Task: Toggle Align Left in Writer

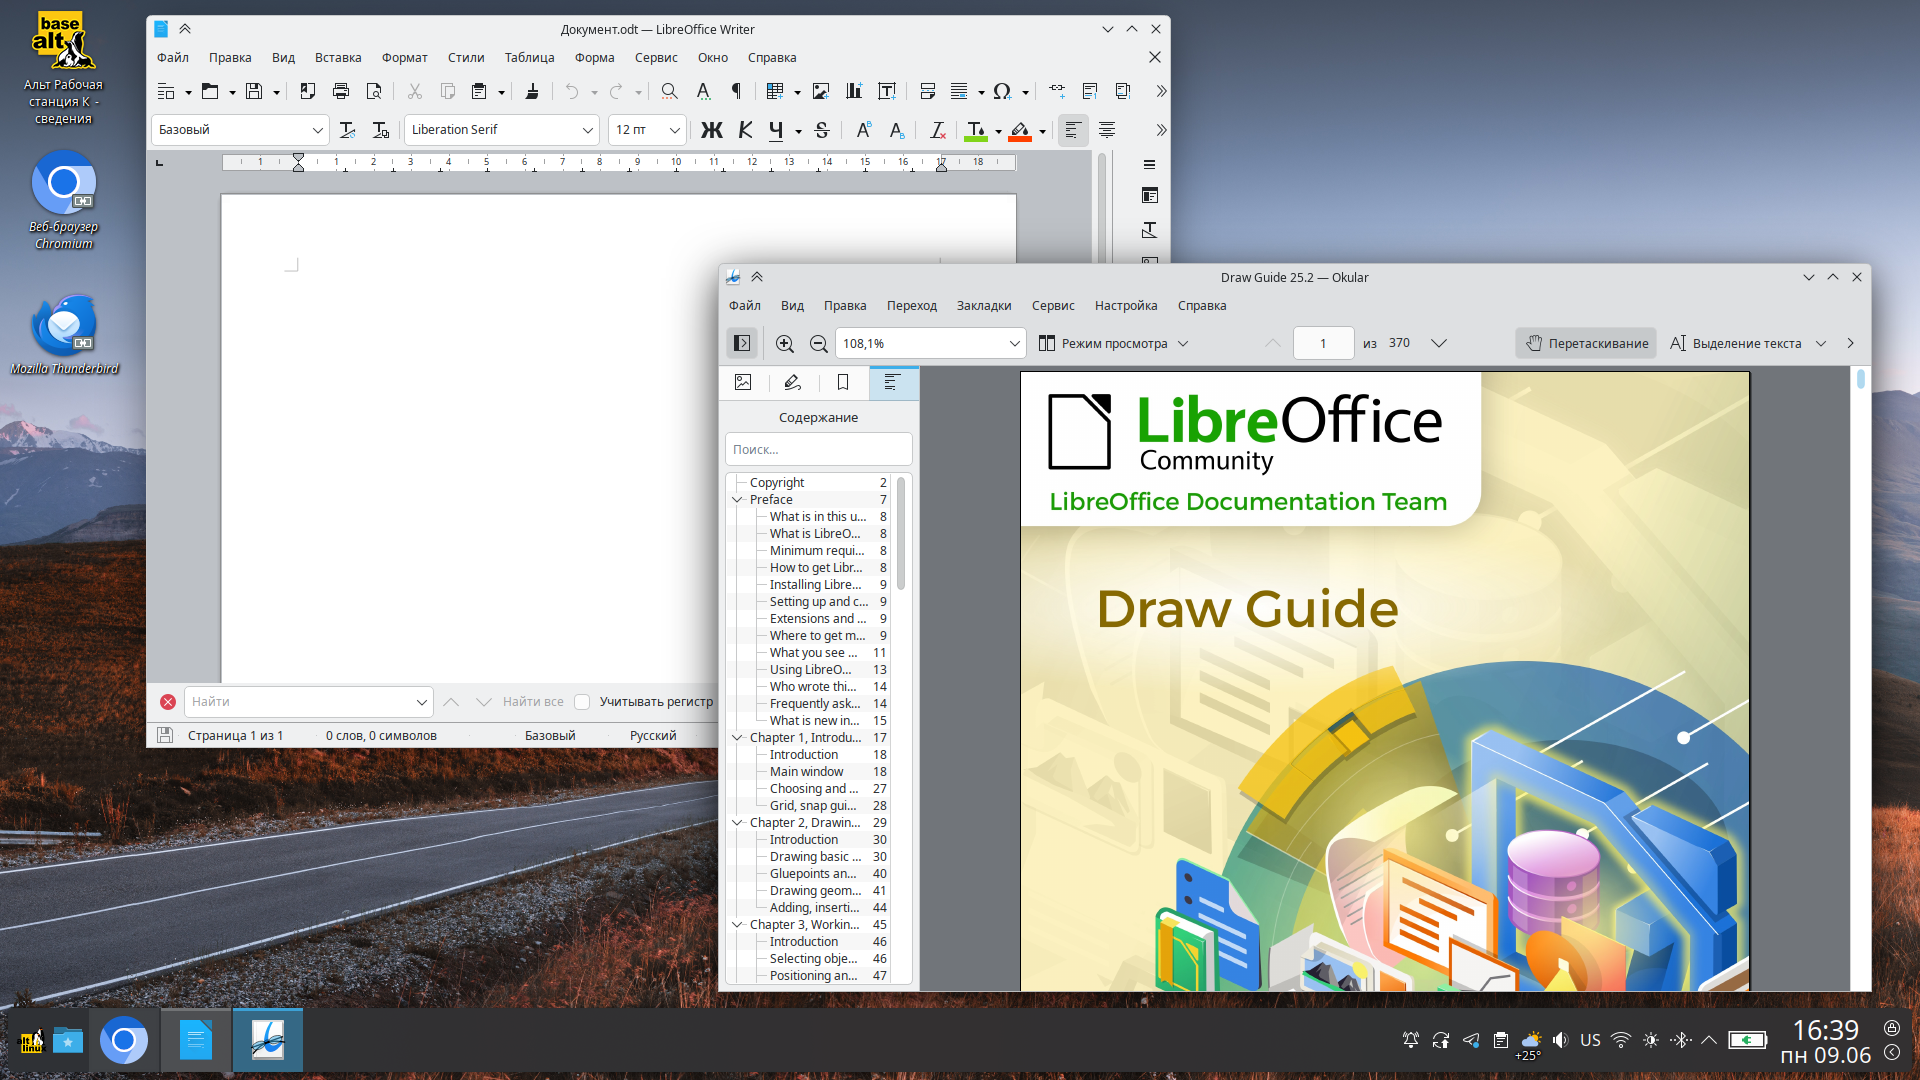Action: point(1073,130)
